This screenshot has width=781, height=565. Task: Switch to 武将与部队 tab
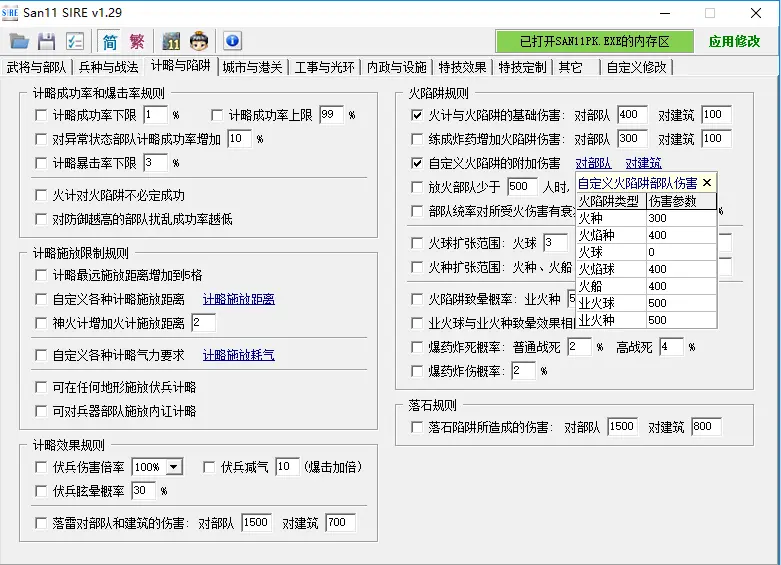tap(36, 67)
